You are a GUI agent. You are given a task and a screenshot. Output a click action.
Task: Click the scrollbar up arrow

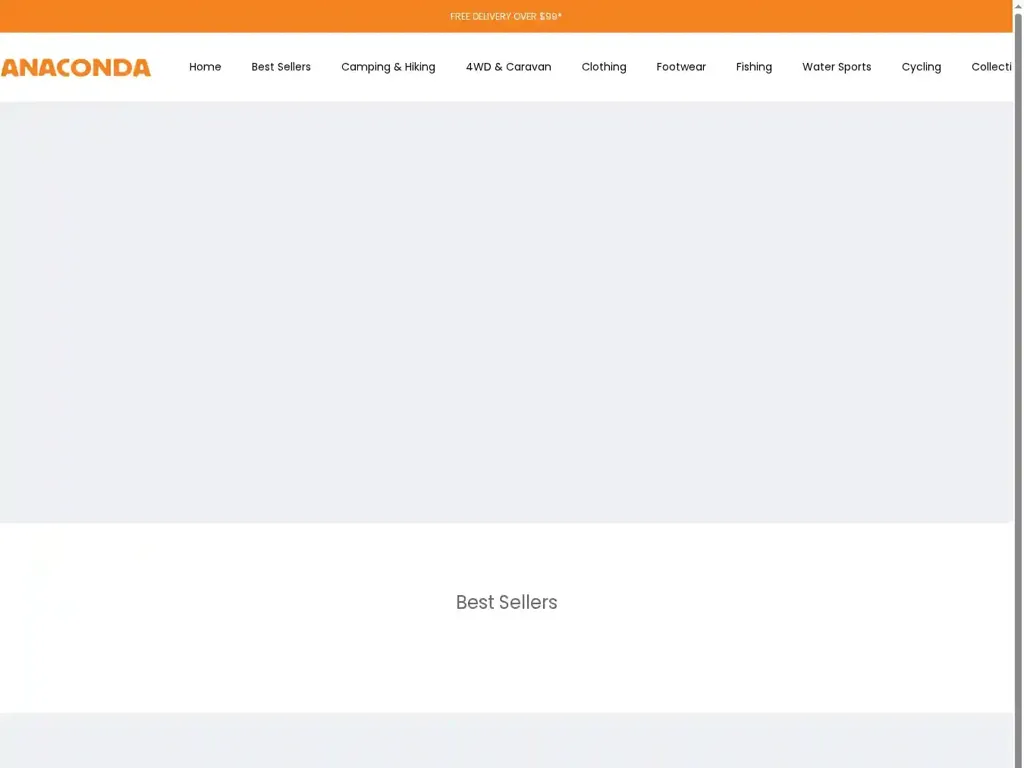point(1017,6)
